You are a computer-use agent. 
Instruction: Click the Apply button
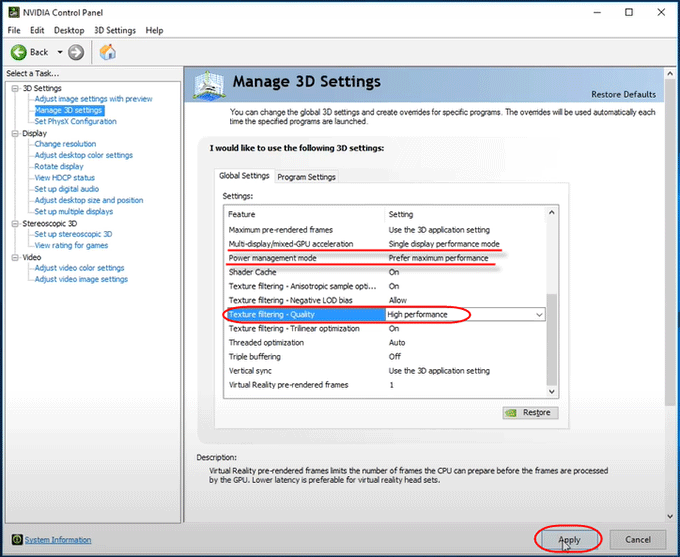pos(569,540)
